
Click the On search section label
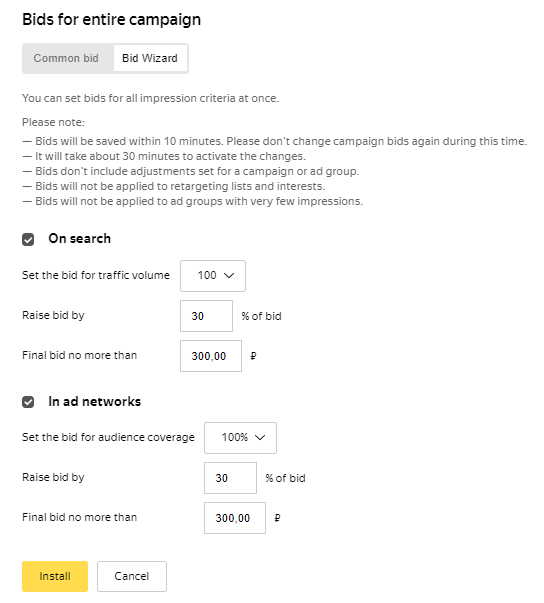[80, 238]
